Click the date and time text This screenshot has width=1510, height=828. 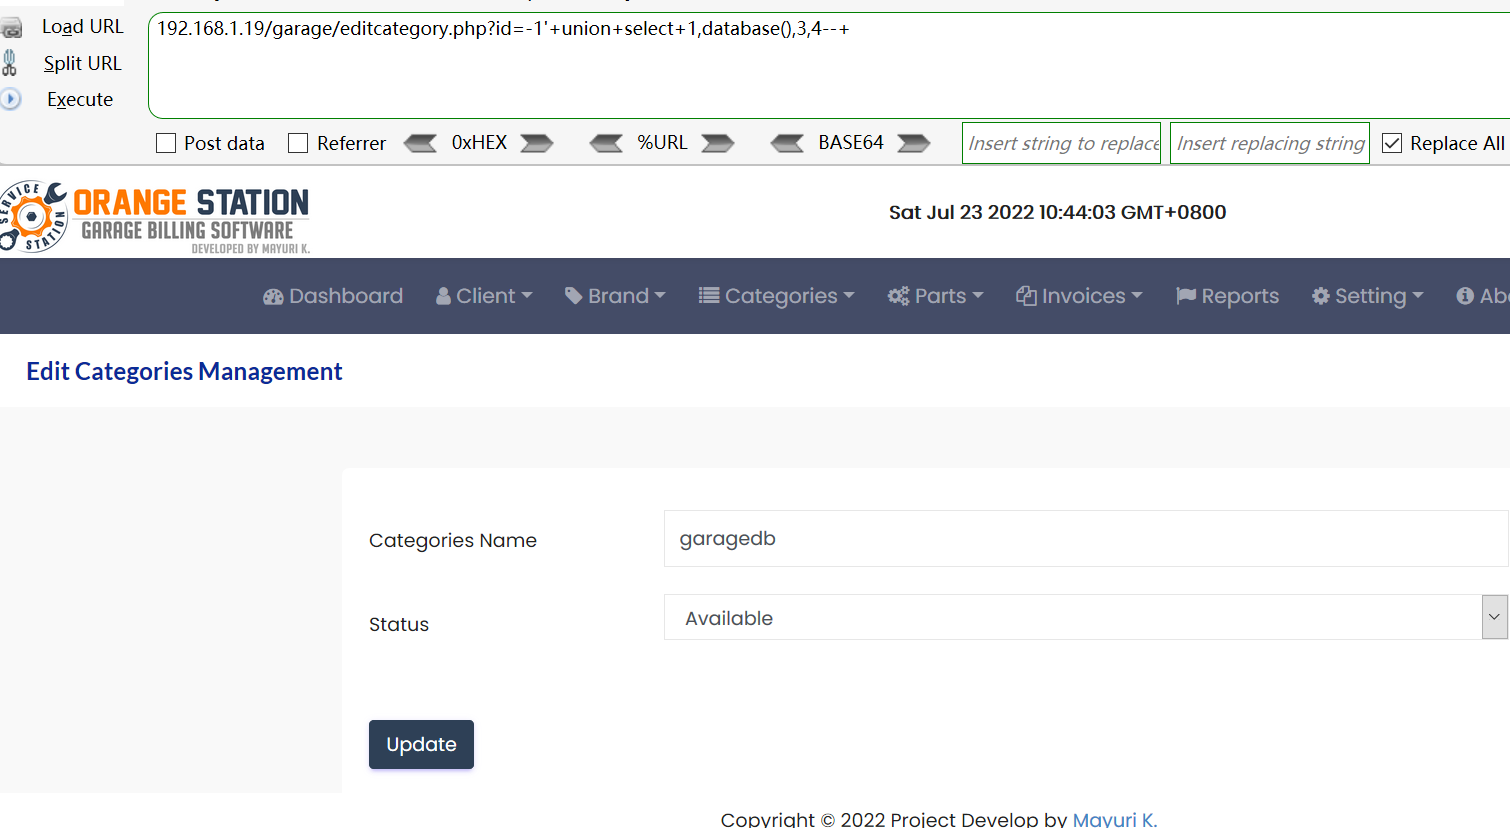1057,212
